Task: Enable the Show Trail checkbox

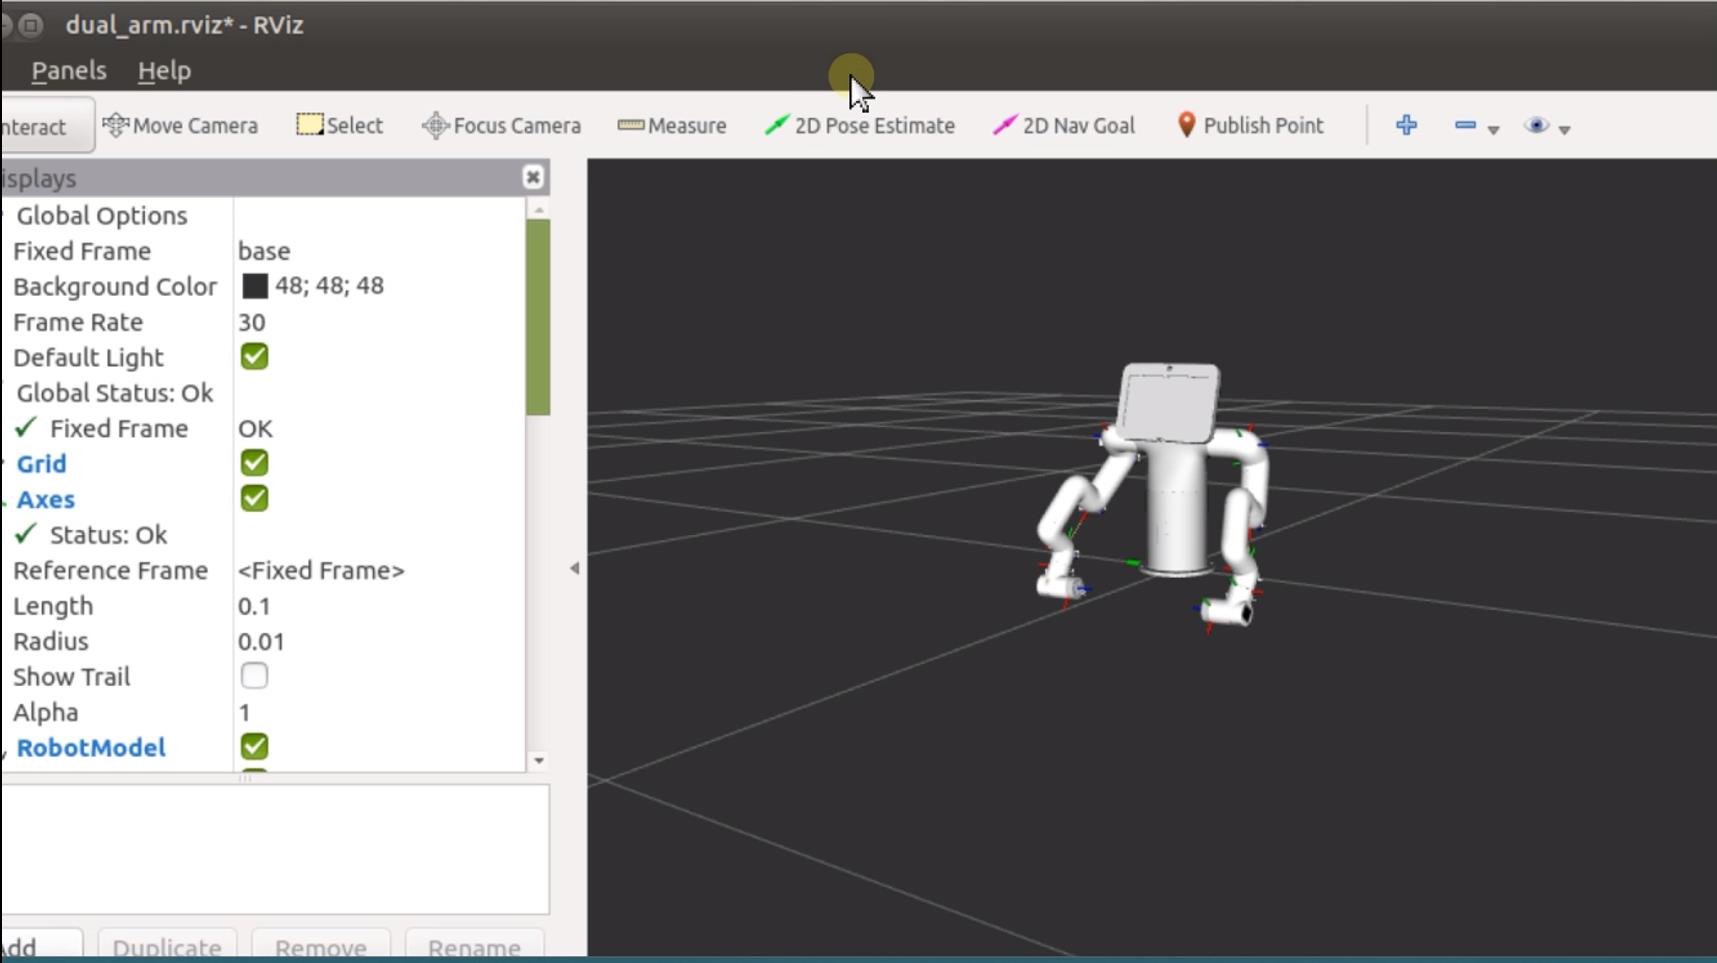Action: tap(254, 676)
